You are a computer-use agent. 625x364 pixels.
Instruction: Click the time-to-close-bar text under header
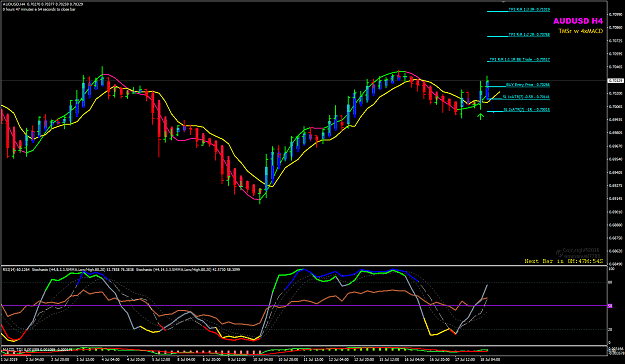click(39, 9)
